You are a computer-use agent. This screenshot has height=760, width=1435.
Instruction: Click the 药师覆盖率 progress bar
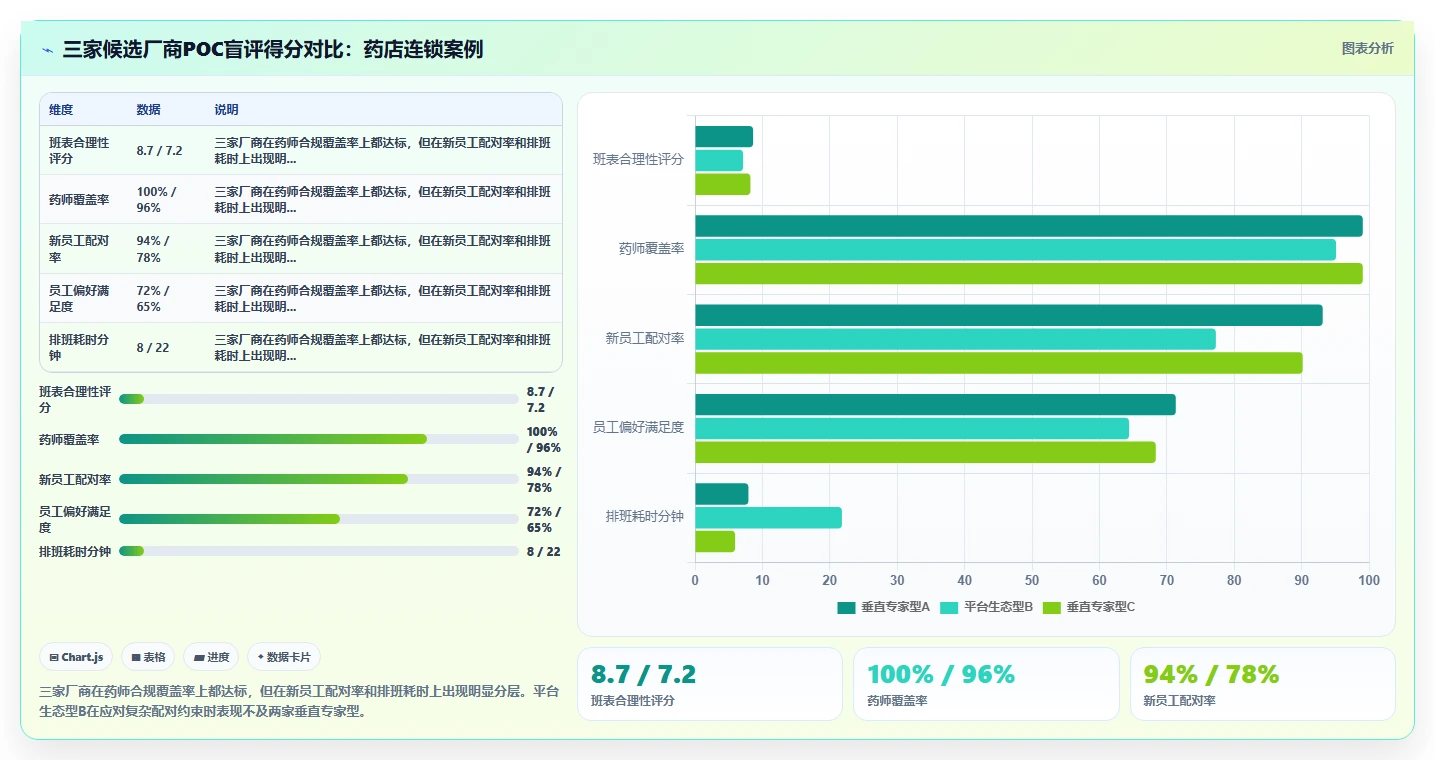[318, 439]
